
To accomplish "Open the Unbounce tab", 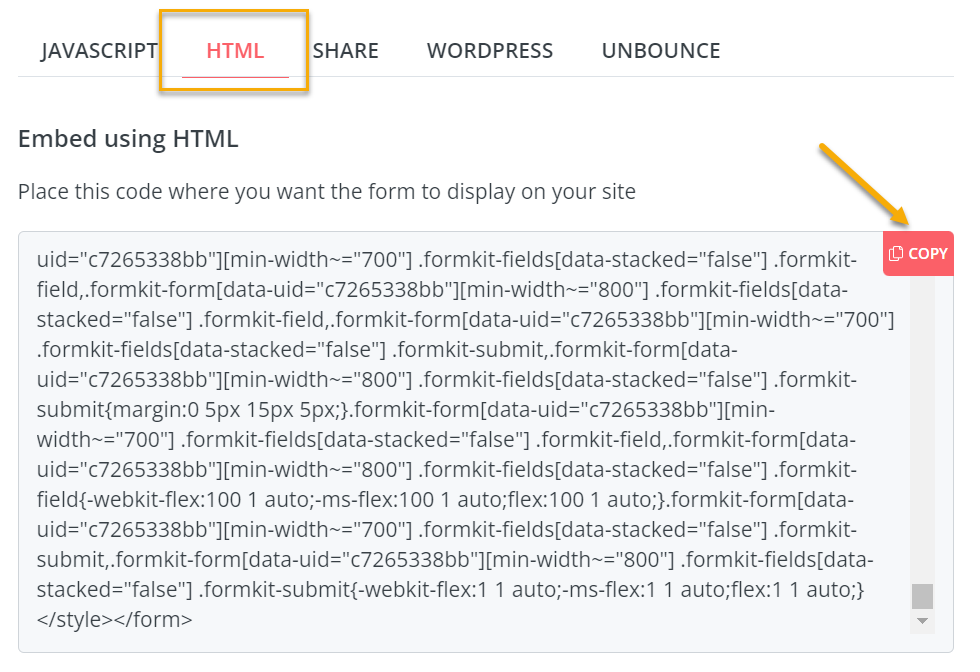I will click(661, 50).
